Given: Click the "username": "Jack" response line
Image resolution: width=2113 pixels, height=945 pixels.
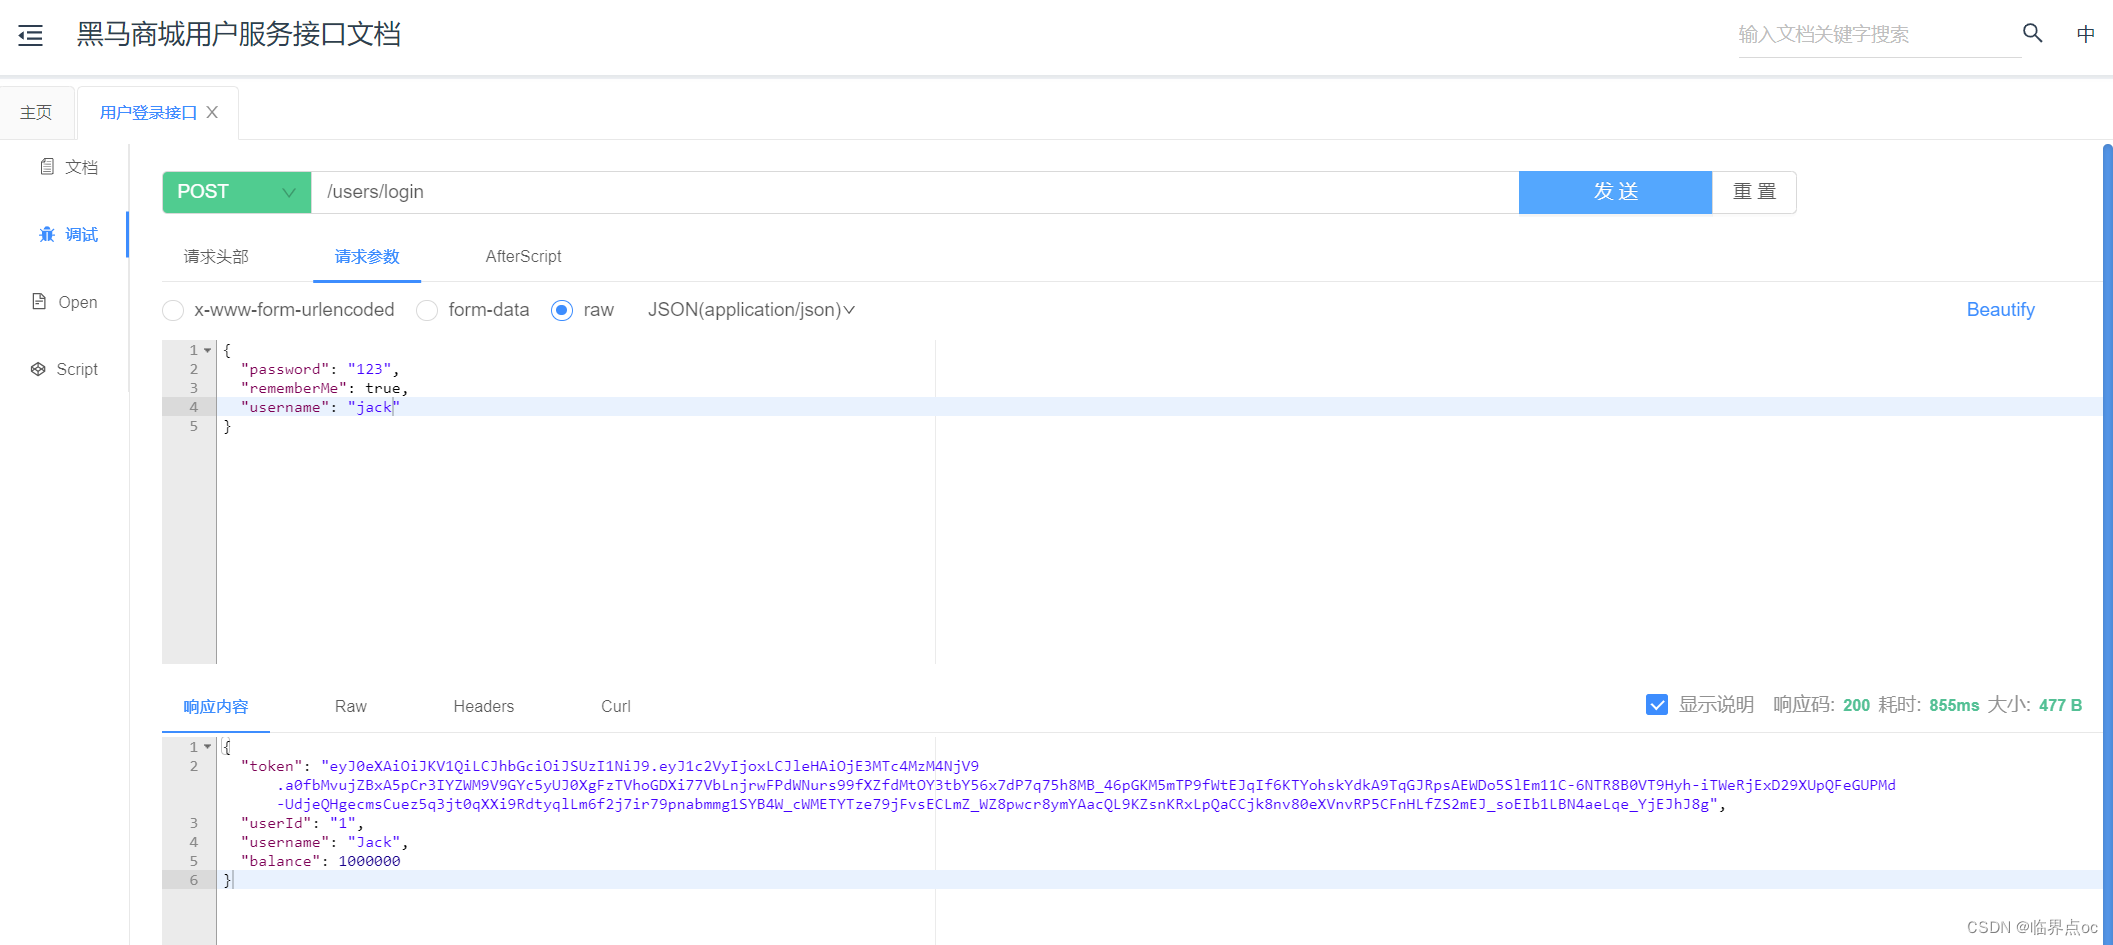Looking at the screenshot, I should pyautogui.click(x=324, y=842).
